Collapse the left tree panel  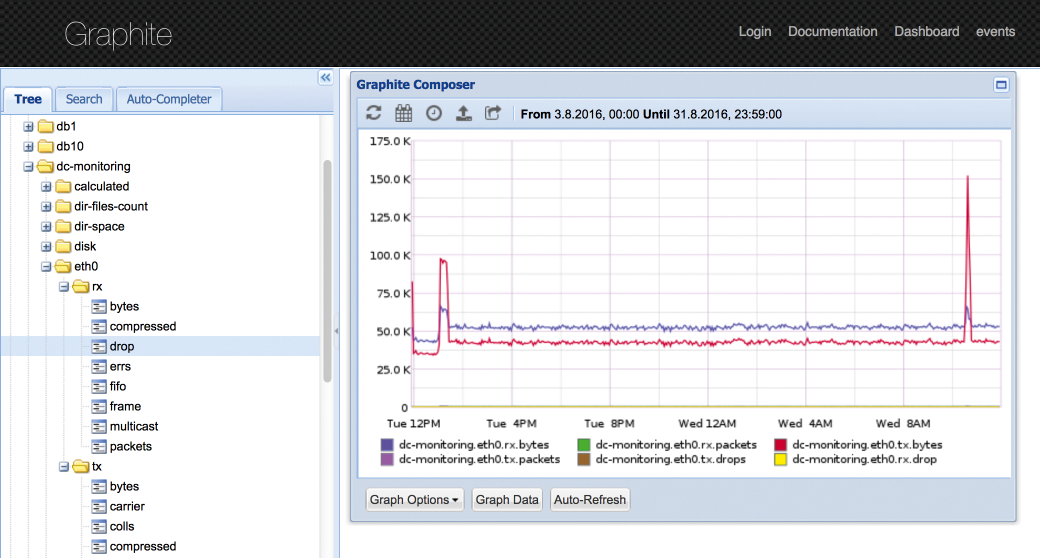pos(326,78)
